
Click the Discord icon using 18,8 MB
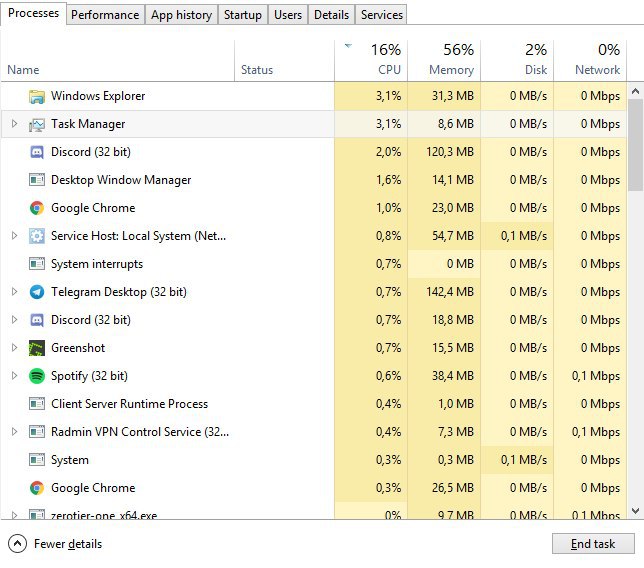(37, 320)
